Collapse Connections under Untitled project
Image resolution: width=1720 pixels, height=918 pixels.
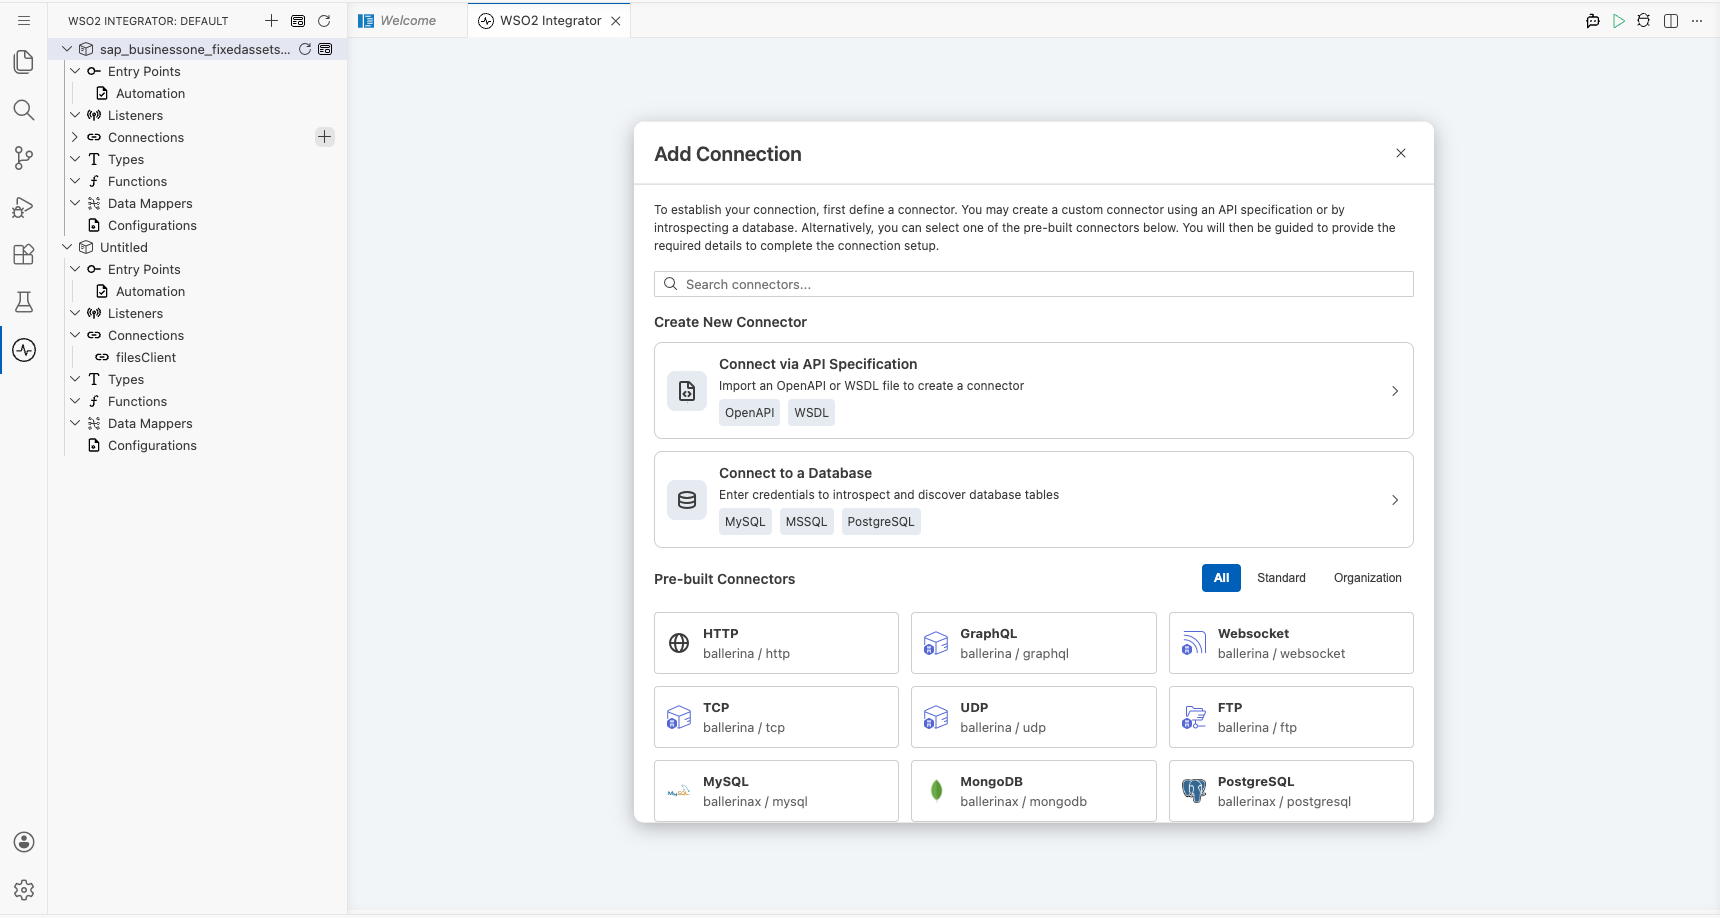coord(75,335)
